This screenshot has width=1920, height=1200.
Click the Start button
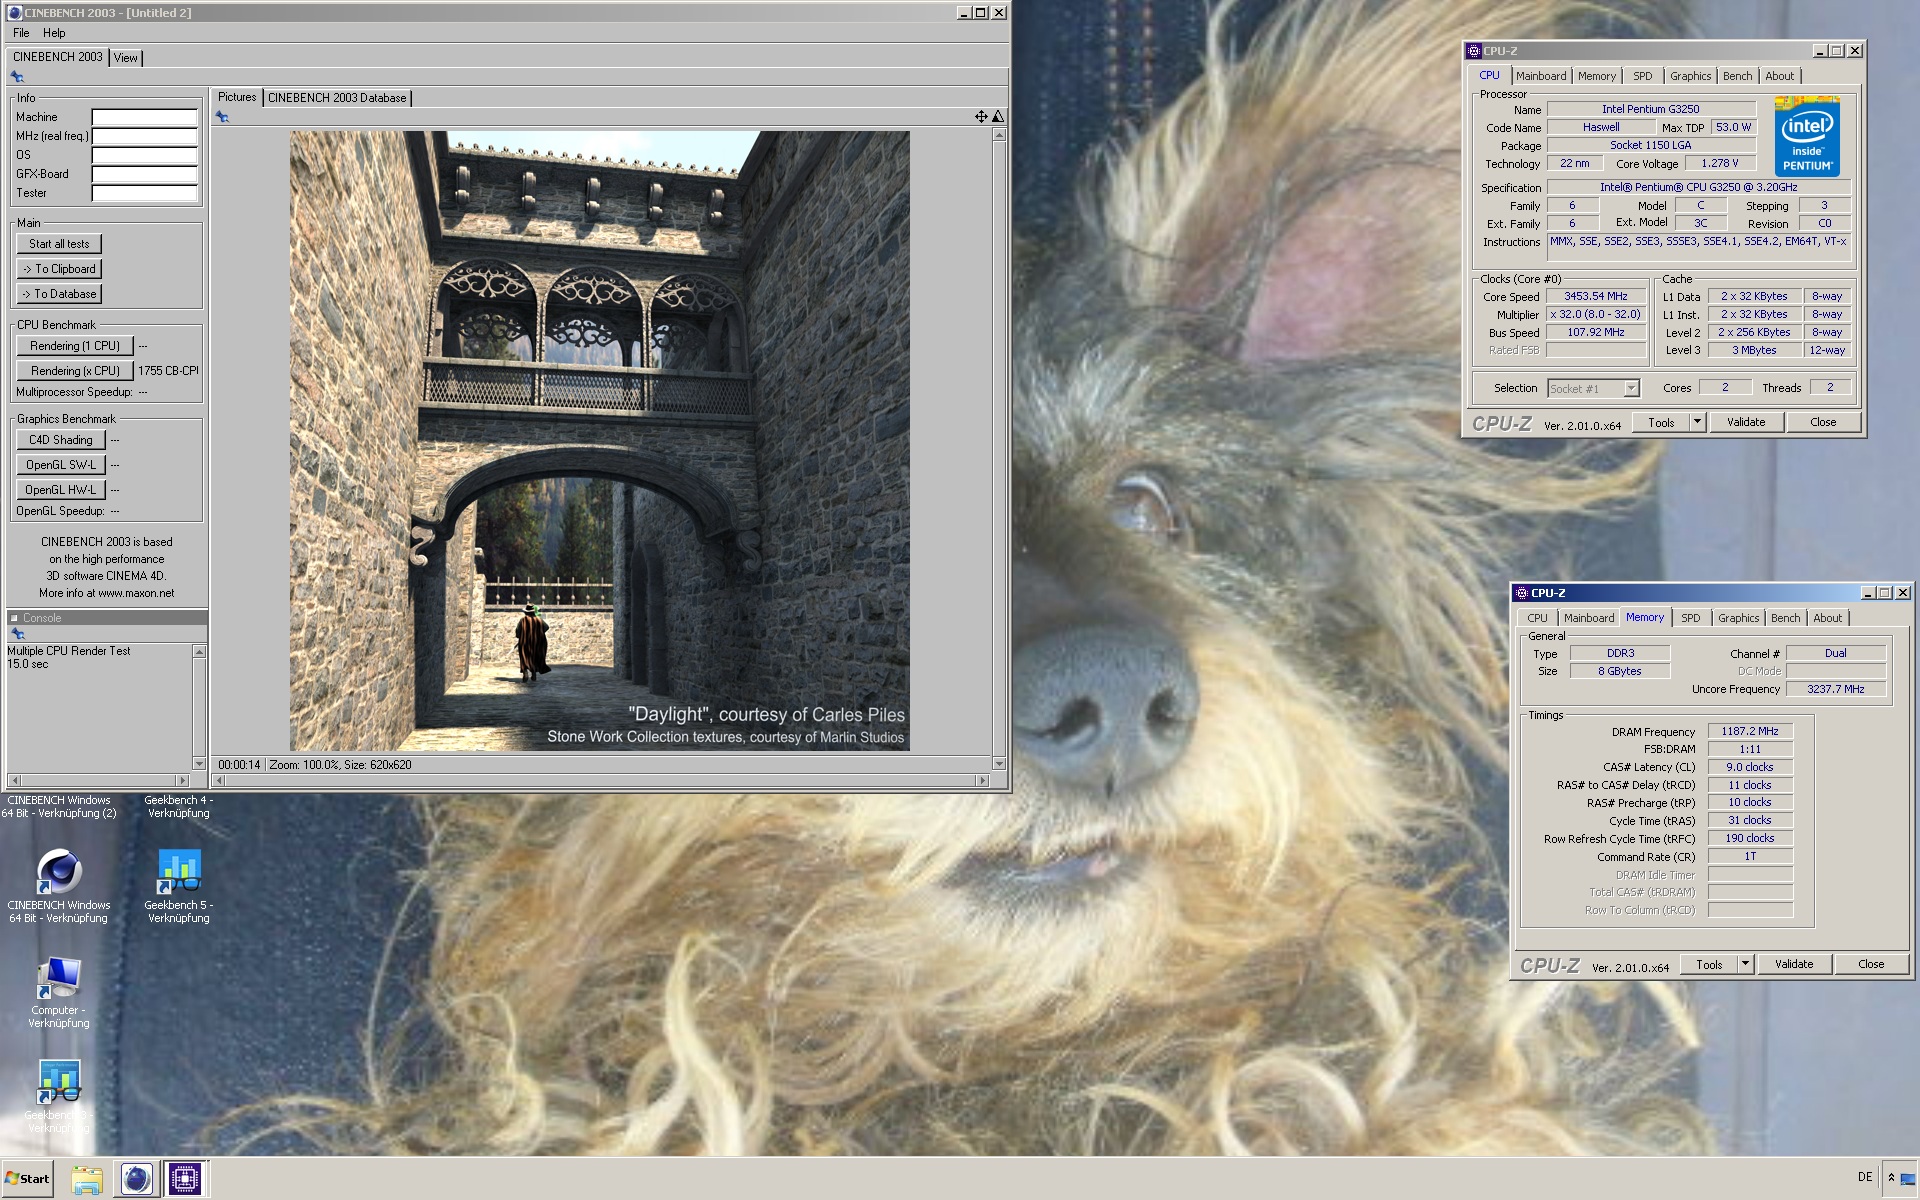(x=27, y=1179)
